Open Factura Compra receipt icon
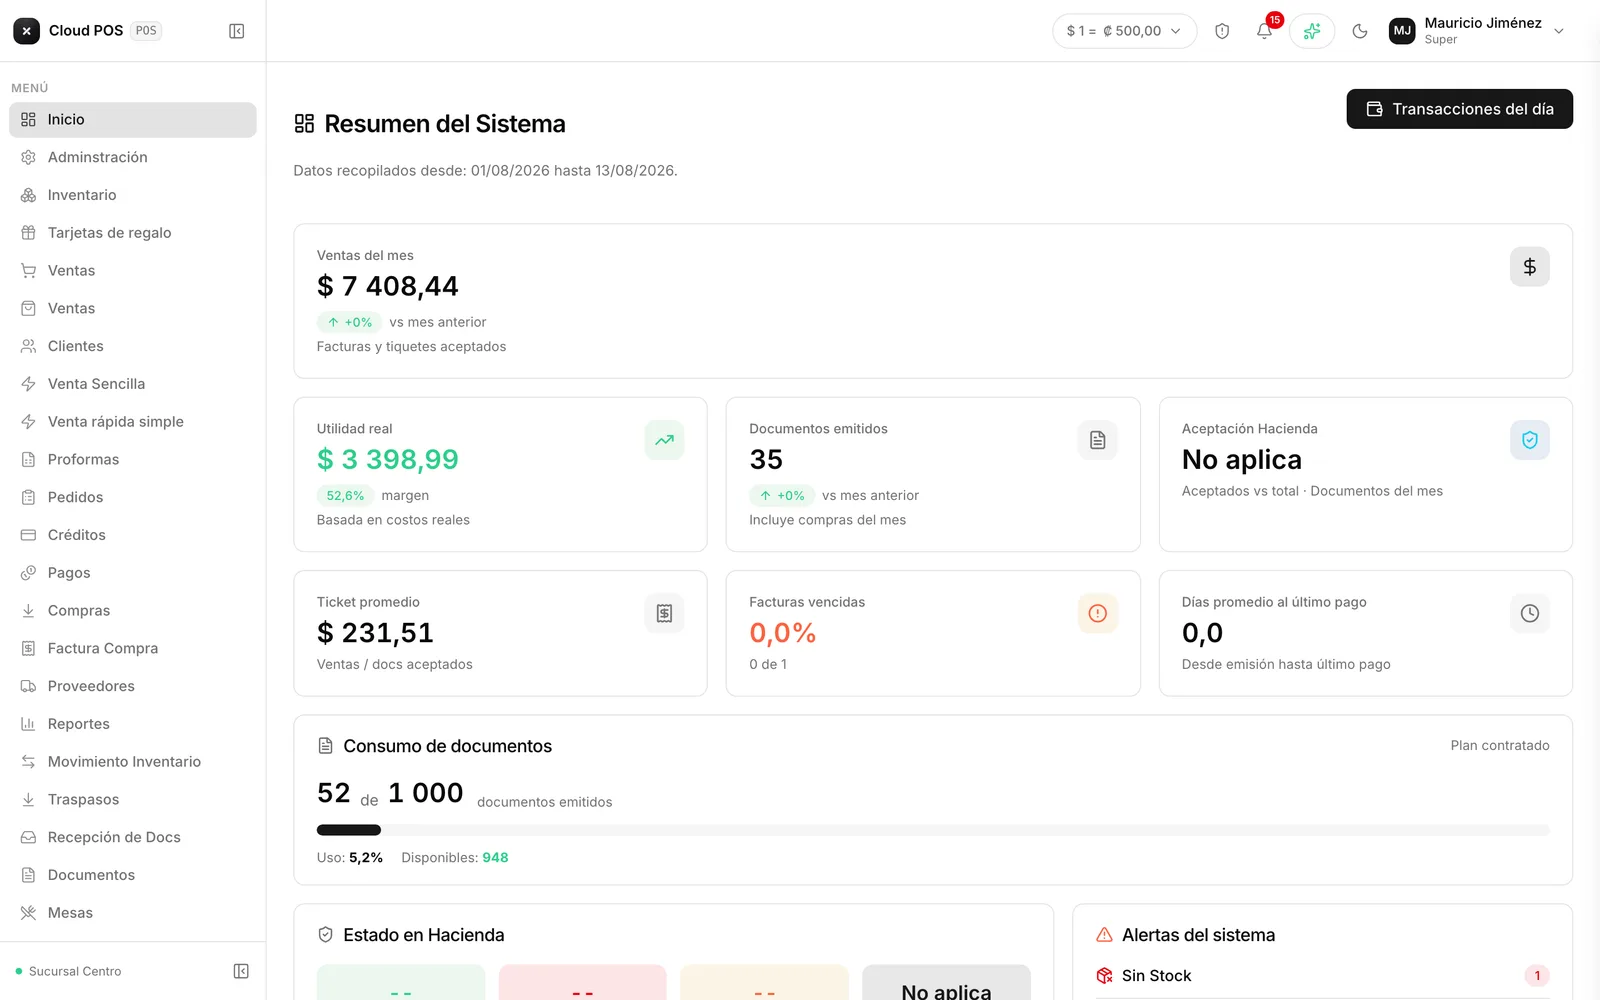Image resolution: width=1600 pixels, height=1000 pixels. coord(28,649)
